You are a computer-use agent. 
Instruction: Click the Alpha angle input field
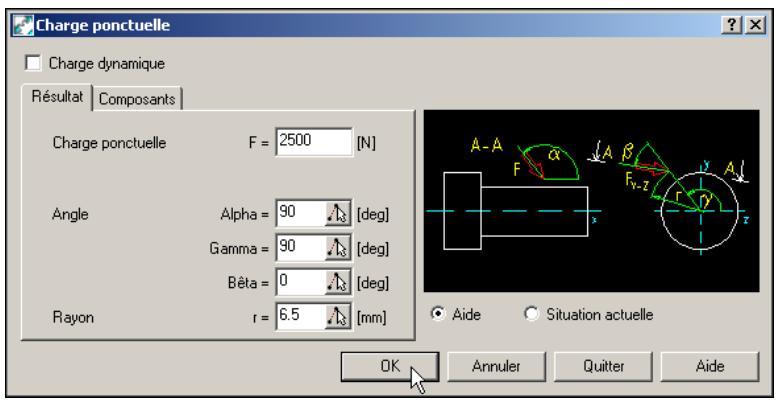(300, 214)
